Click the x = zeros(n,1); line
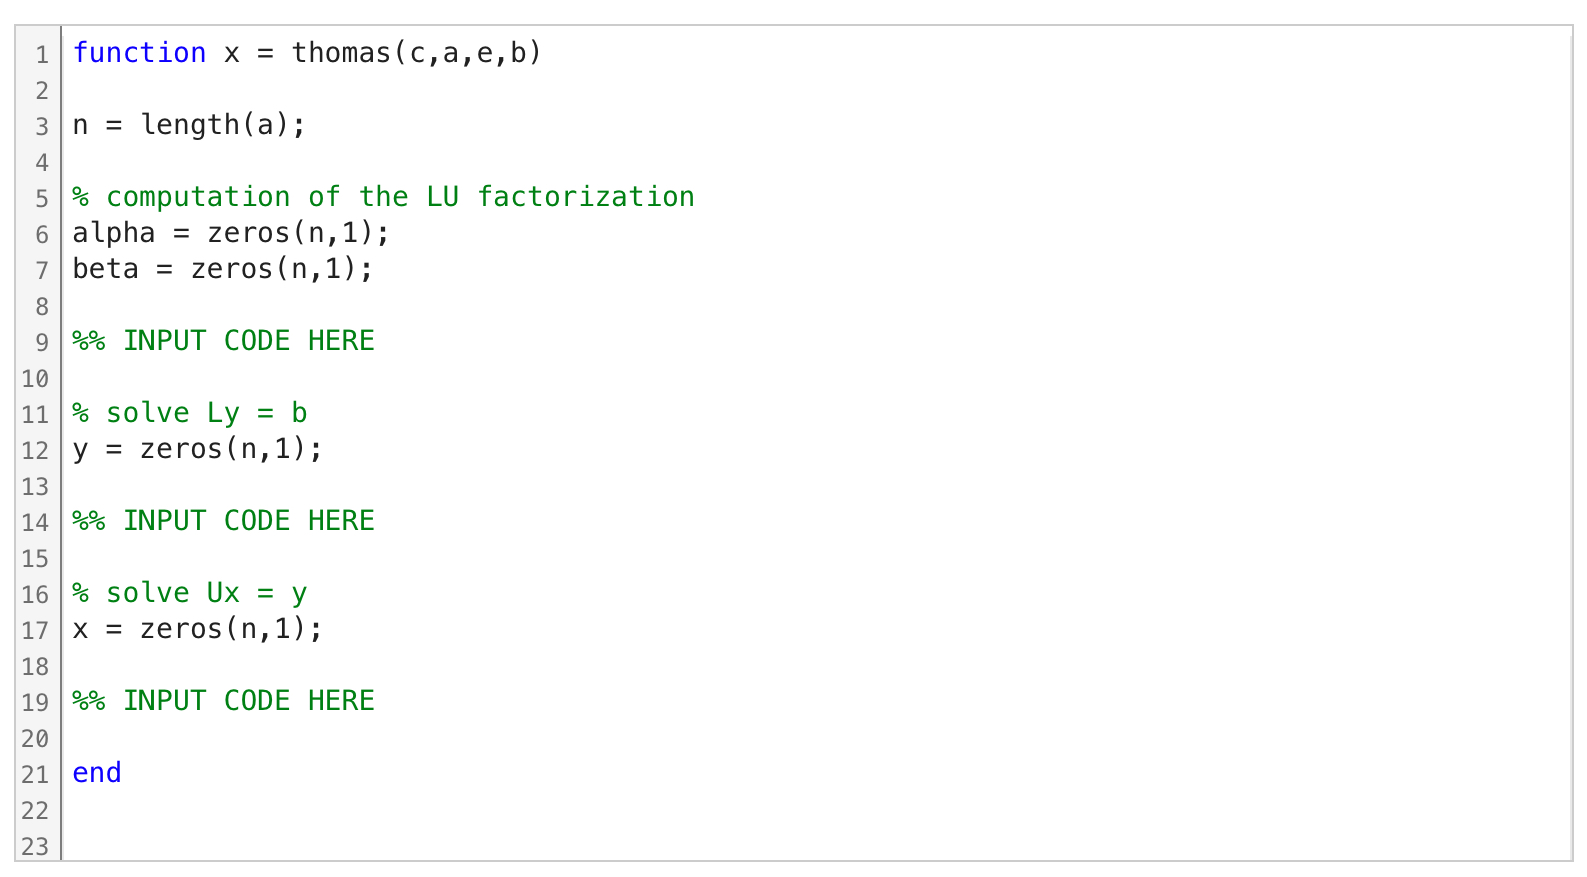This screenshot has width=1587, height=877. (198, 629)
